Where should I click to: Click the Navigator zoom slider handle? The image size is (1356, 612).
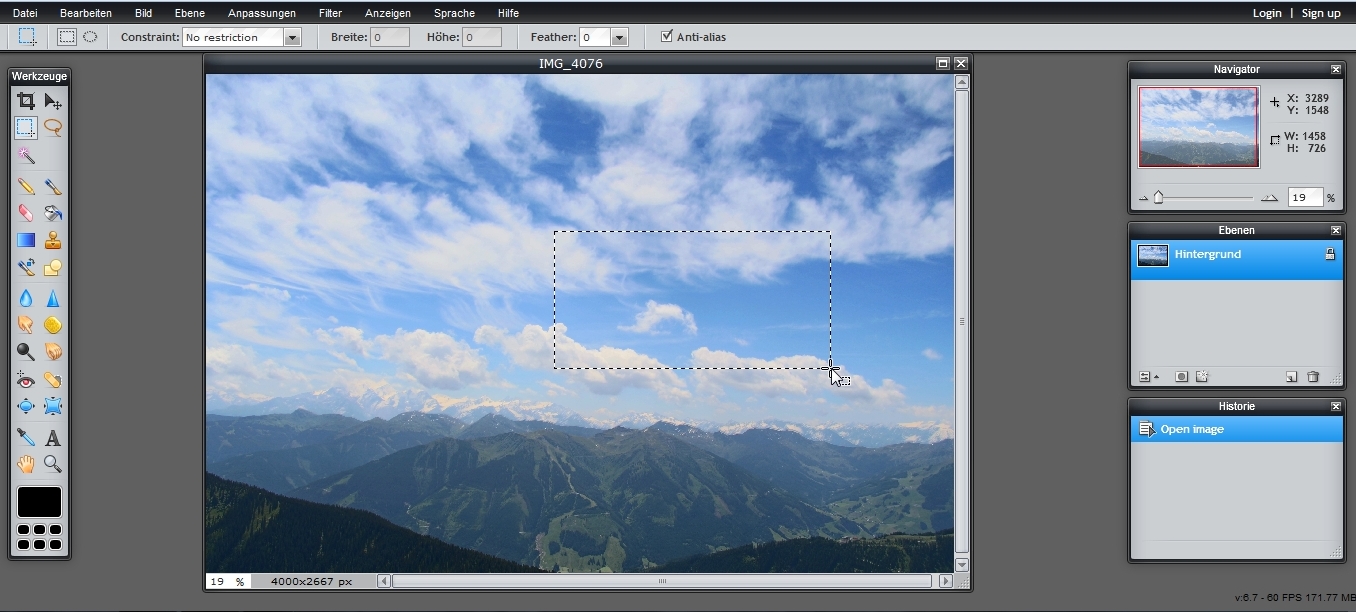pyautogui.click(x=1158, y=198)
